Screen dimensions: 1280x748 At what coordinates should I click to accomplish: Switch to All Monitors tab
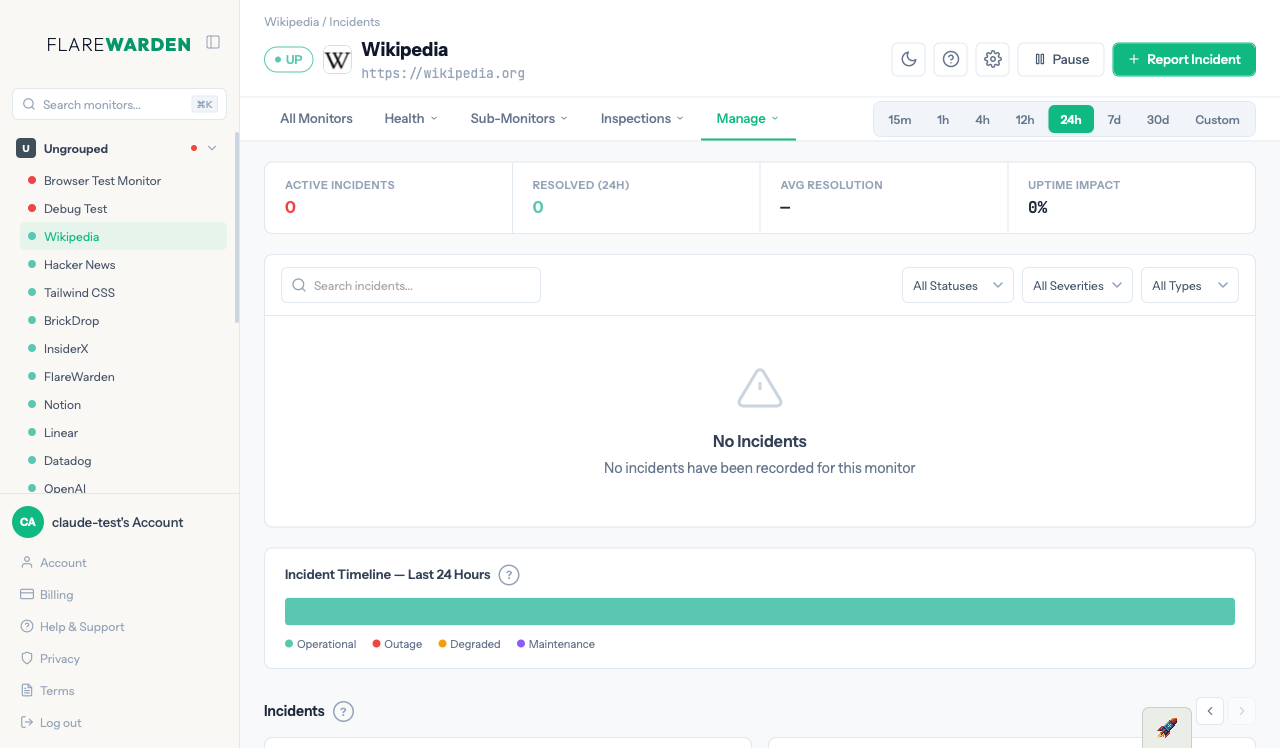click(316, 118)
